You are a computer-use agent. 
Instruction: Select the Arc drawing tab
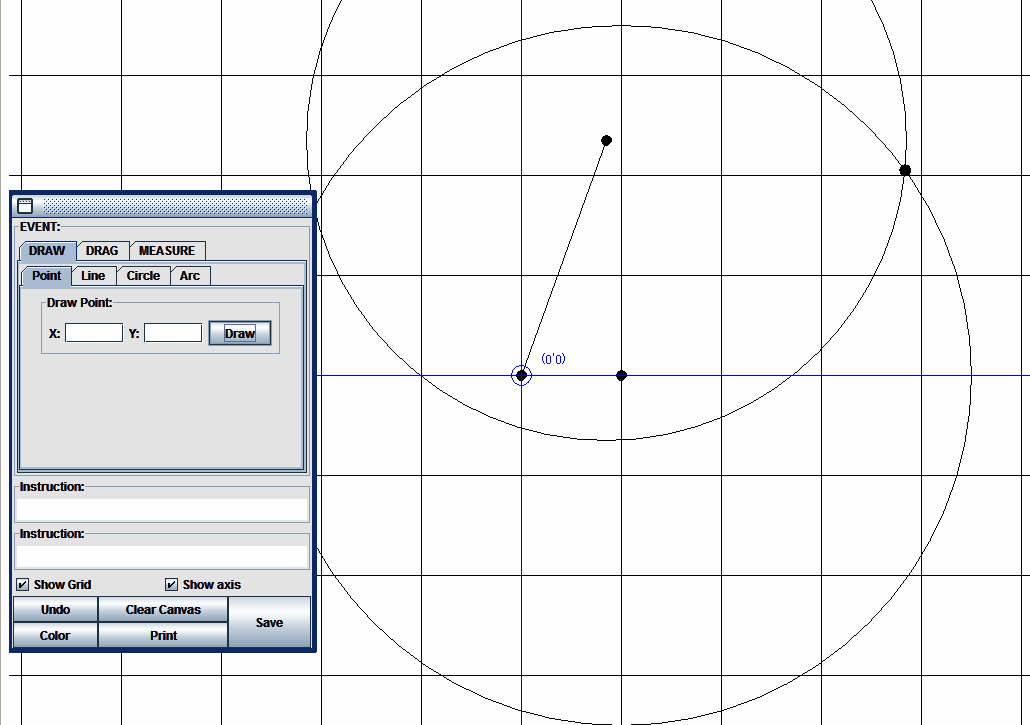(190, 276)
